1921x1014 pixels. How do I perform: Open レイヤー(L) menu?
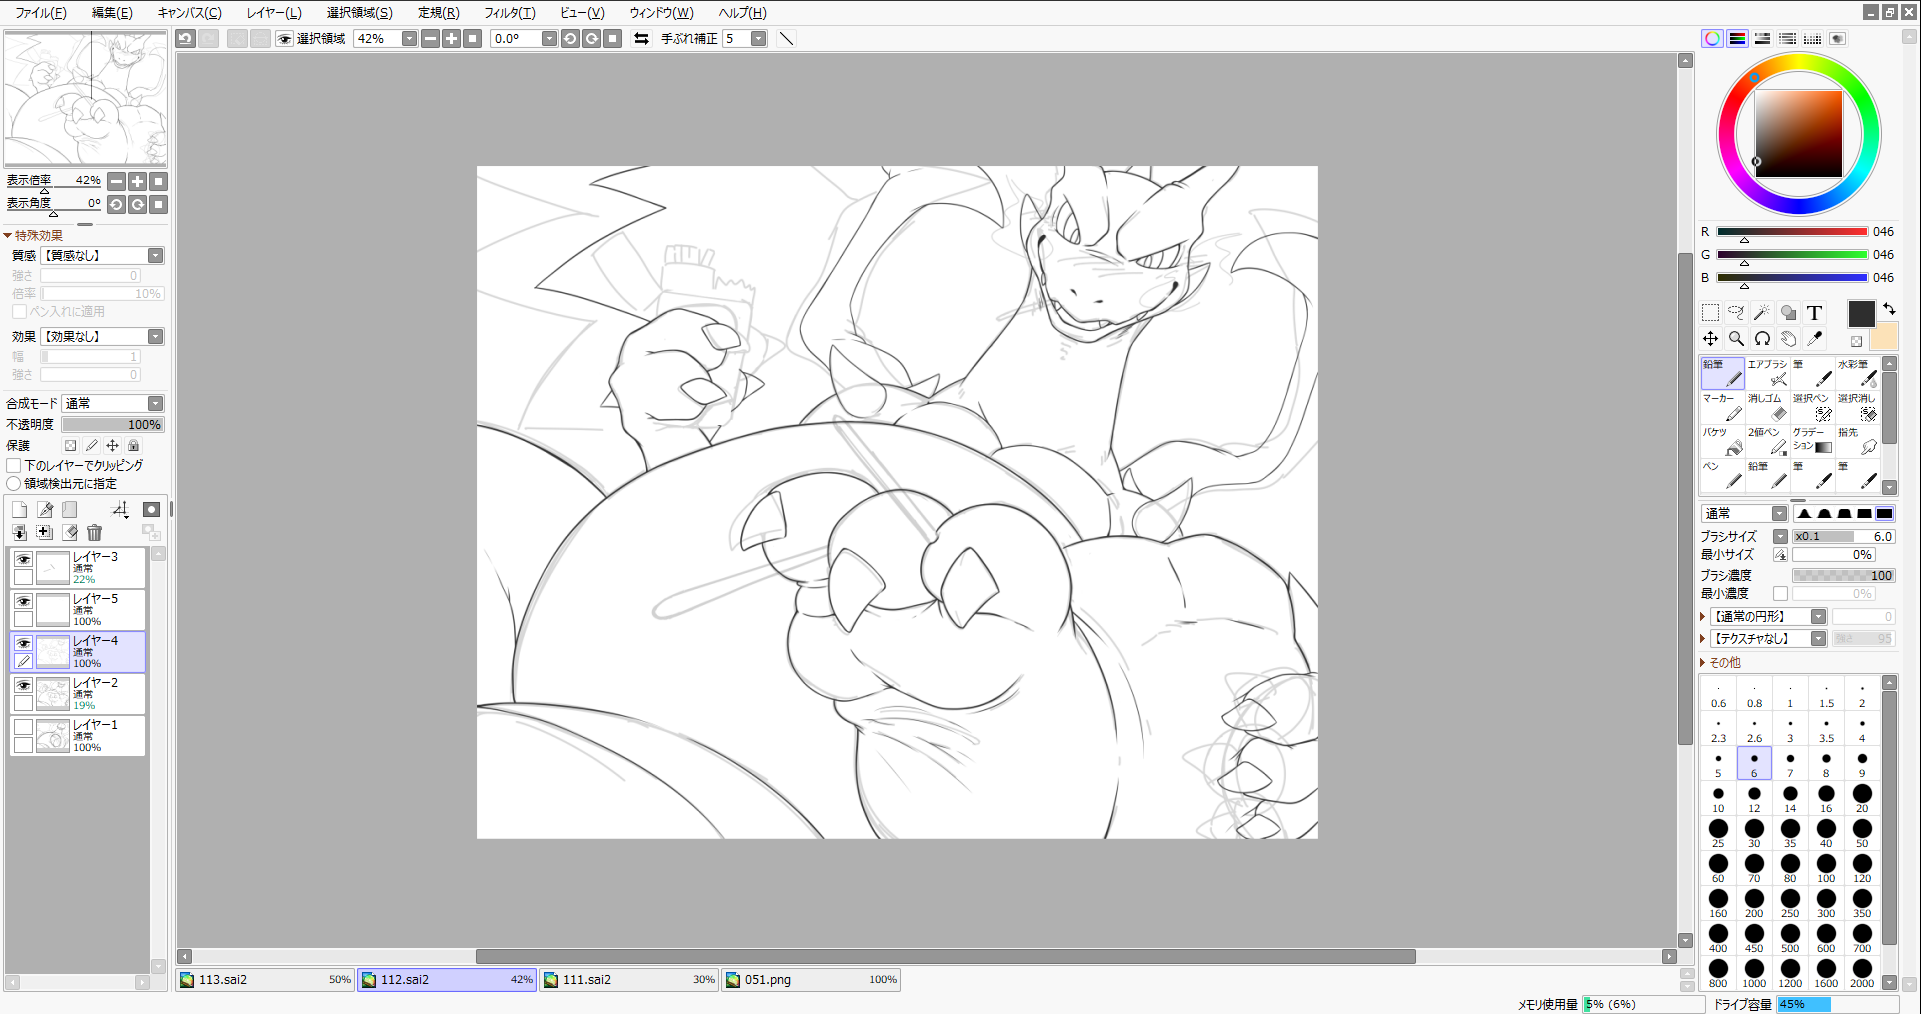pyautogui.click(x=274, y=13)
